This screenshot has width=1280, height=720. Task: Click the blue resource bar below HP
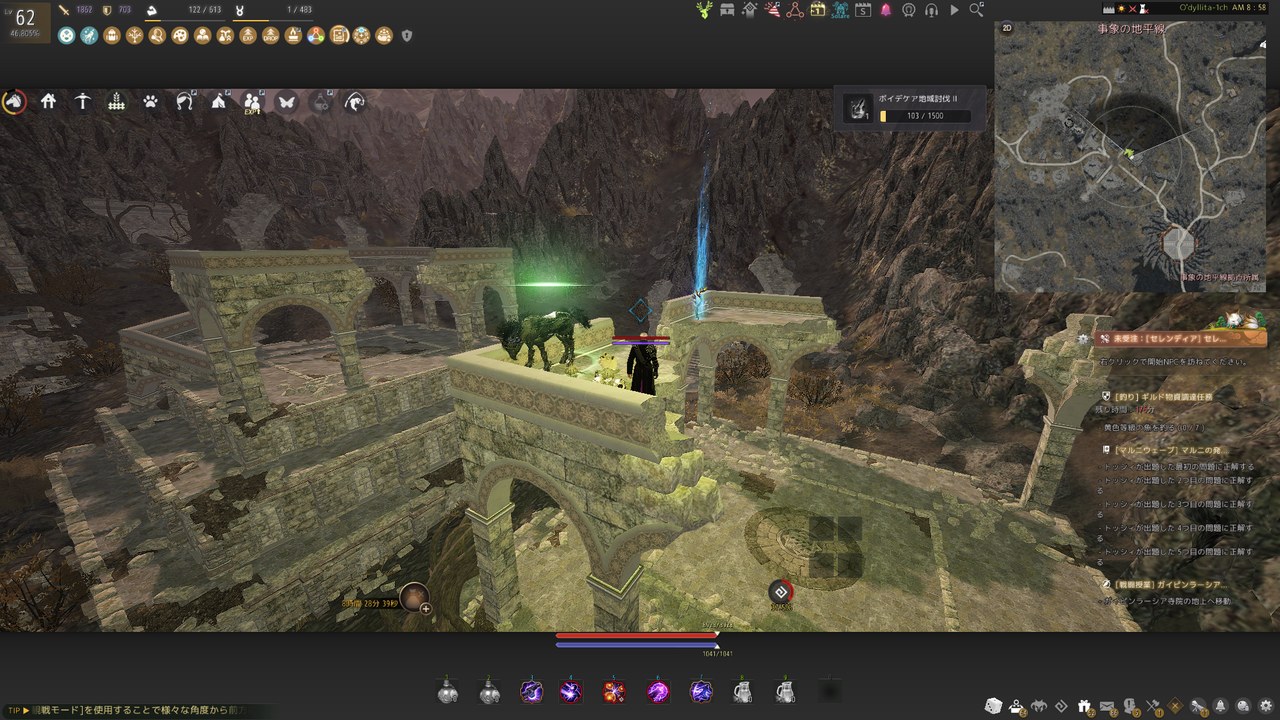[x=636, y=644]
